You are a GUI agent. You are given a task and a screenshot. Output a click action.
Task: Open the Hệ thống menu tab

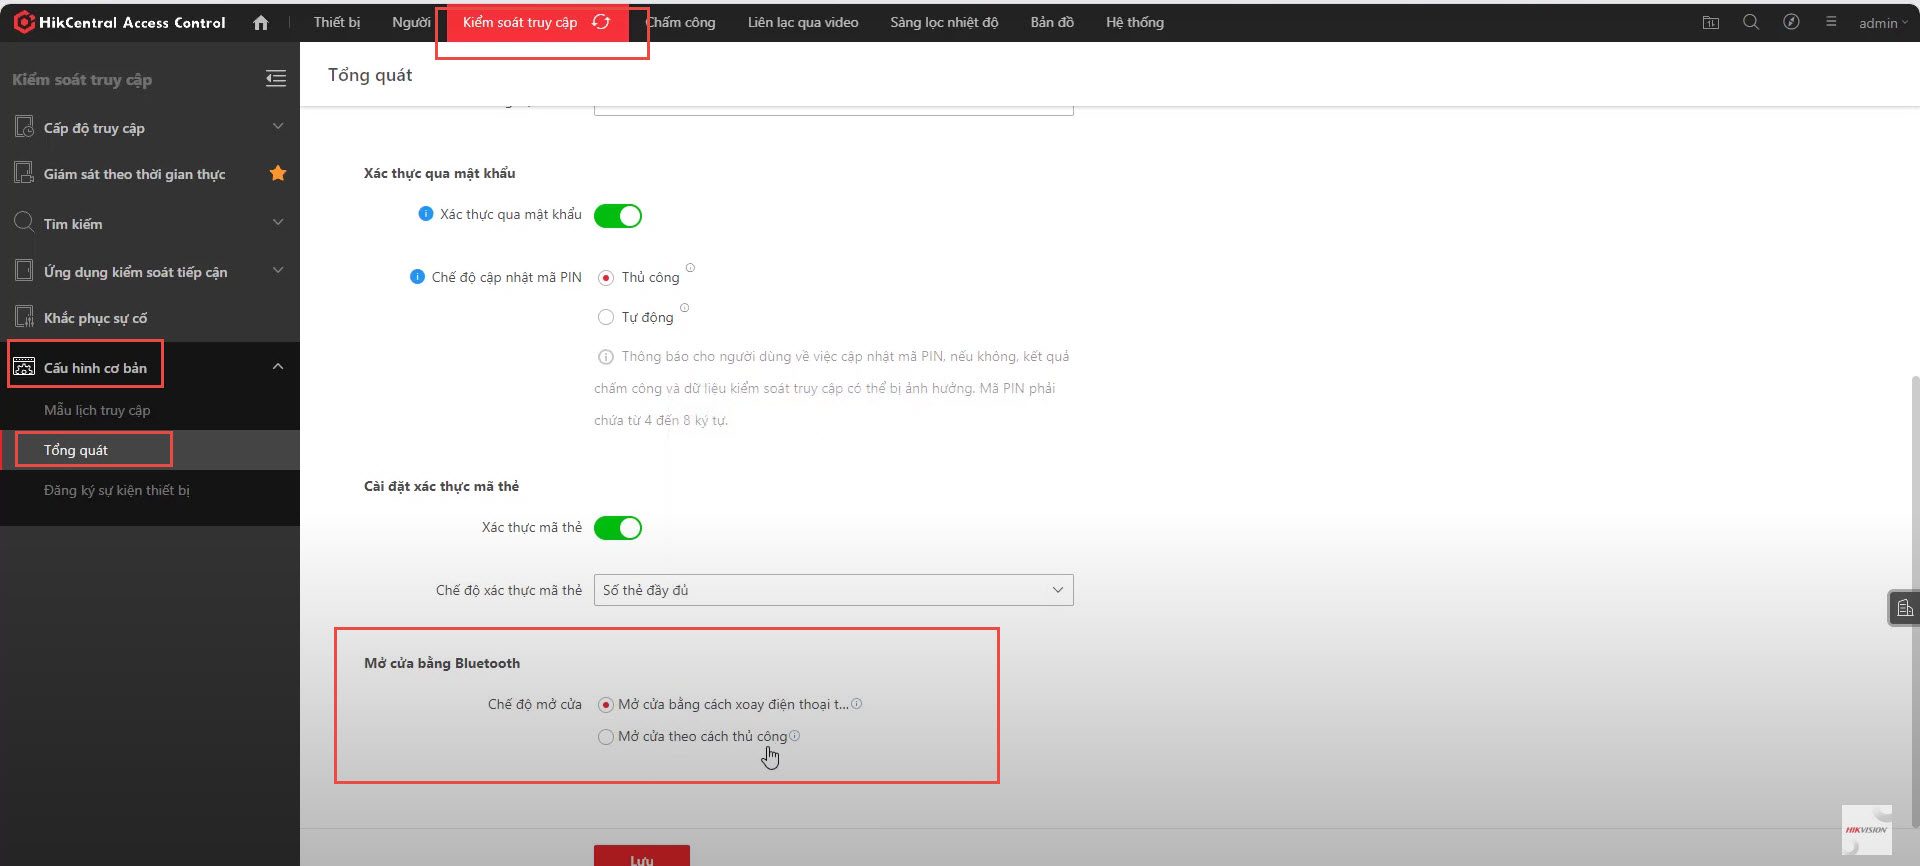[x=1134, y=22]
